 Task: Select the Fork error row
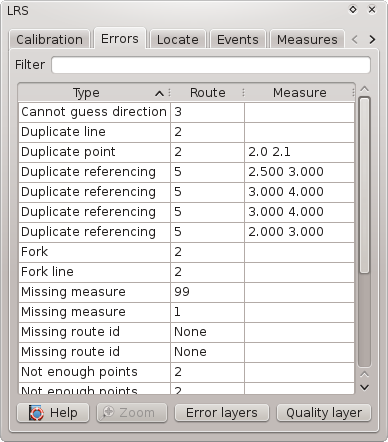coord(186,252)
